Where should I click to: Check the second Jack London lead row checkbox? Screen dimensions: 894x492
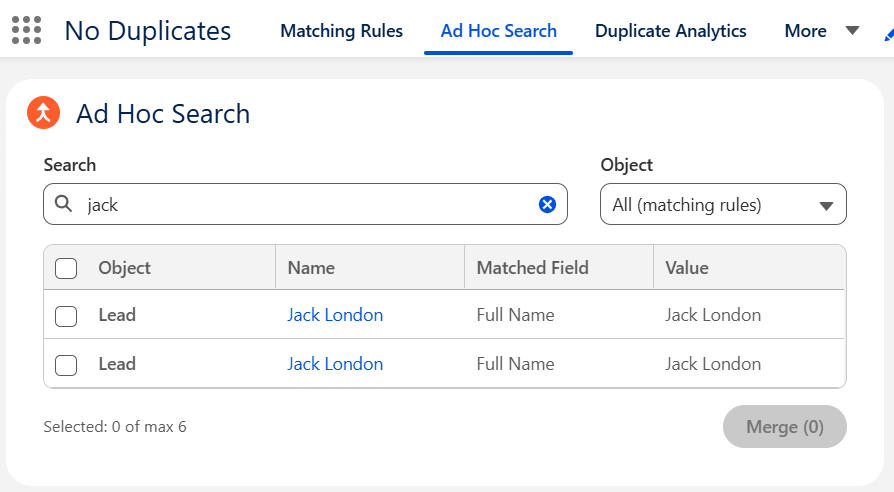[x=66, y=365]
